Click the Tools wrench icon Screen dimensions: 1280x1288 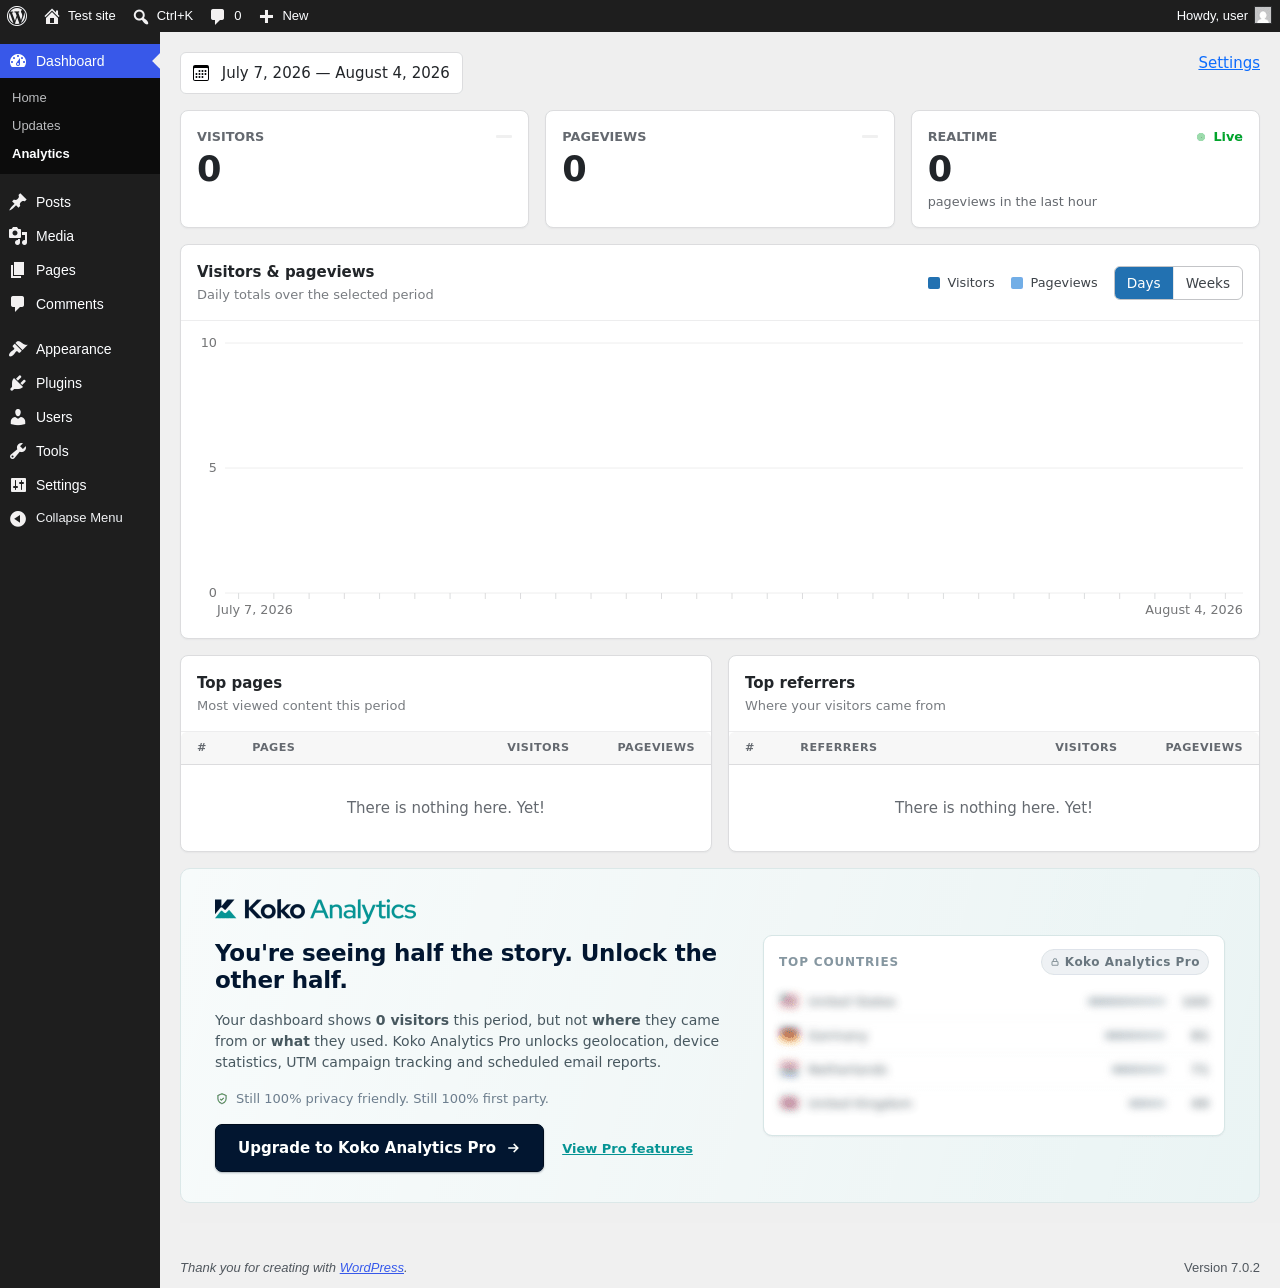coord(18,451)
